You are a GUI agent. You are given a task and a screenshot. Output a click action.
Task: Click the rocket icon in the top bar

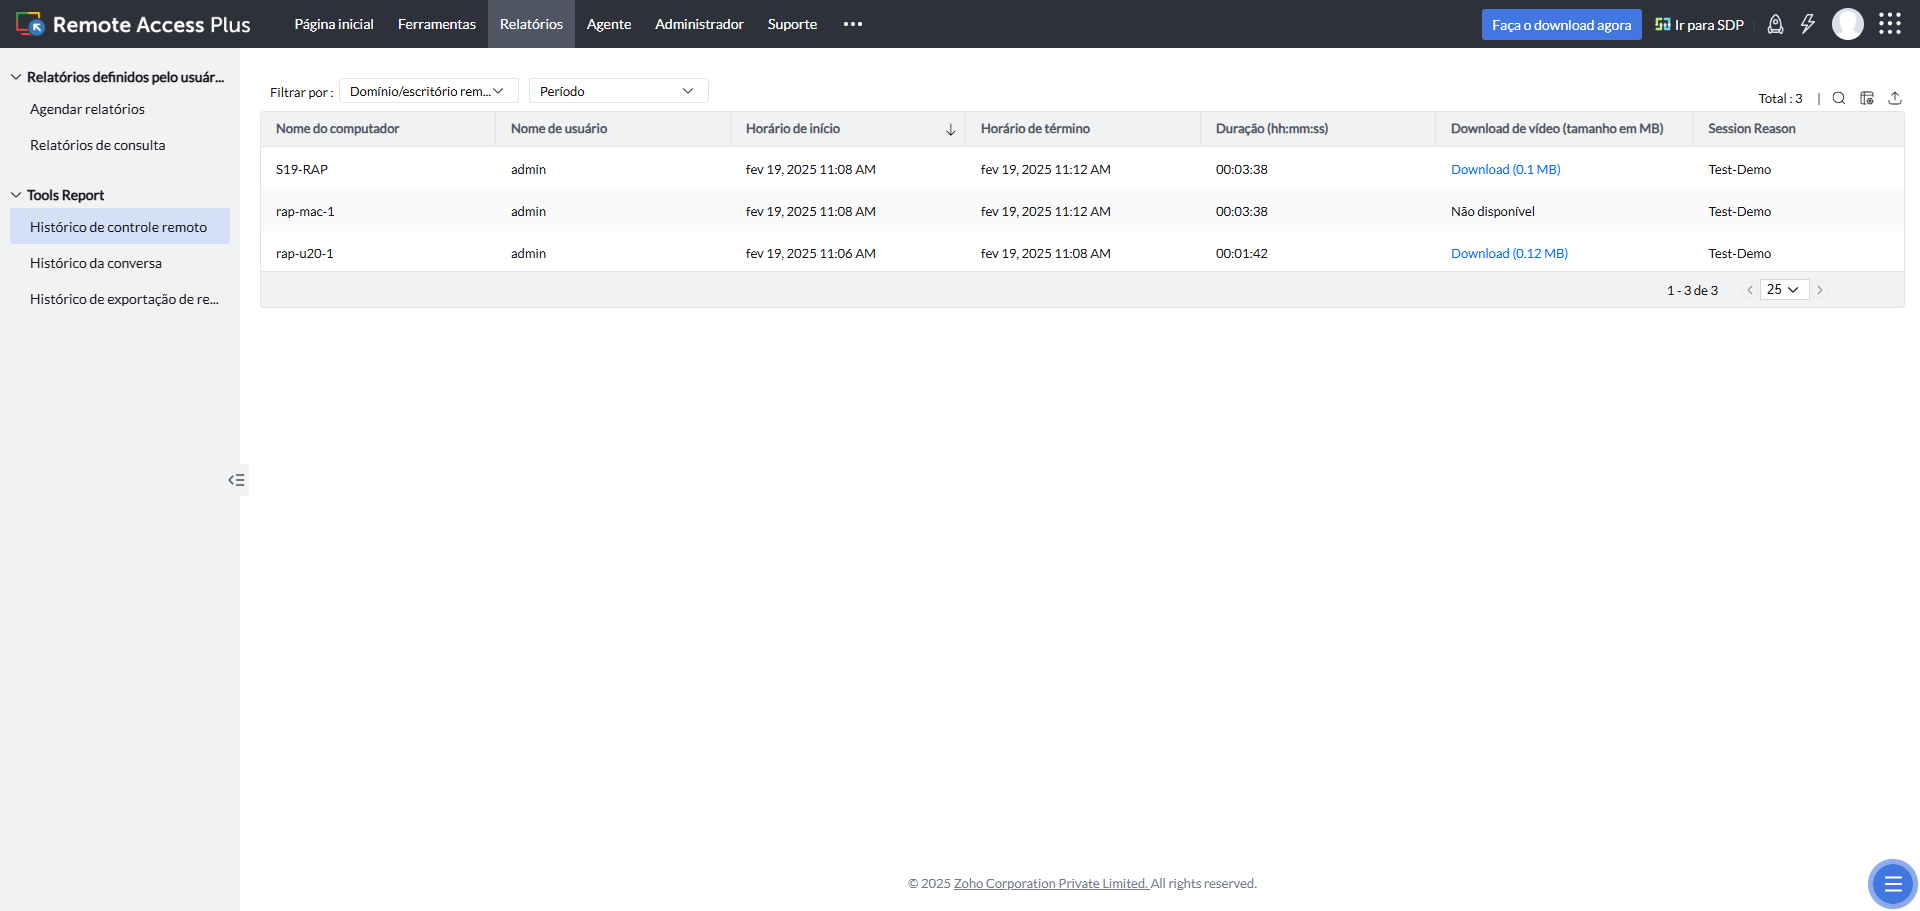[x=1775, y=25]
